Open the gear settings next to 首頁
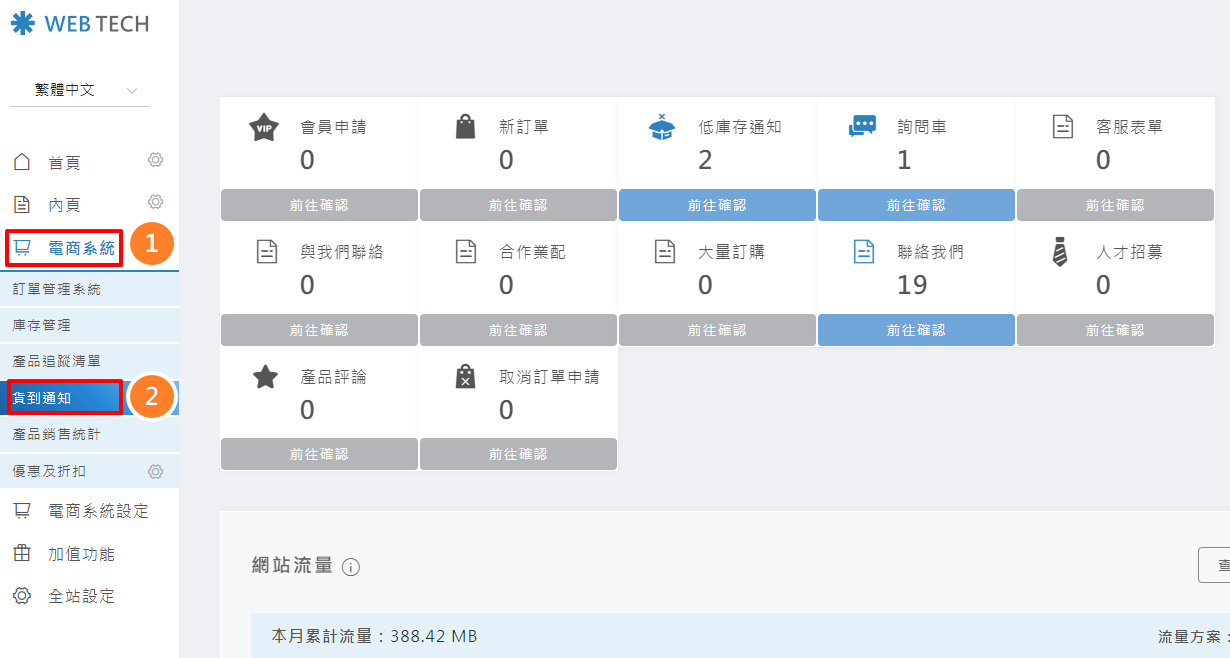 pyautogui.click(x=155, y=160)
